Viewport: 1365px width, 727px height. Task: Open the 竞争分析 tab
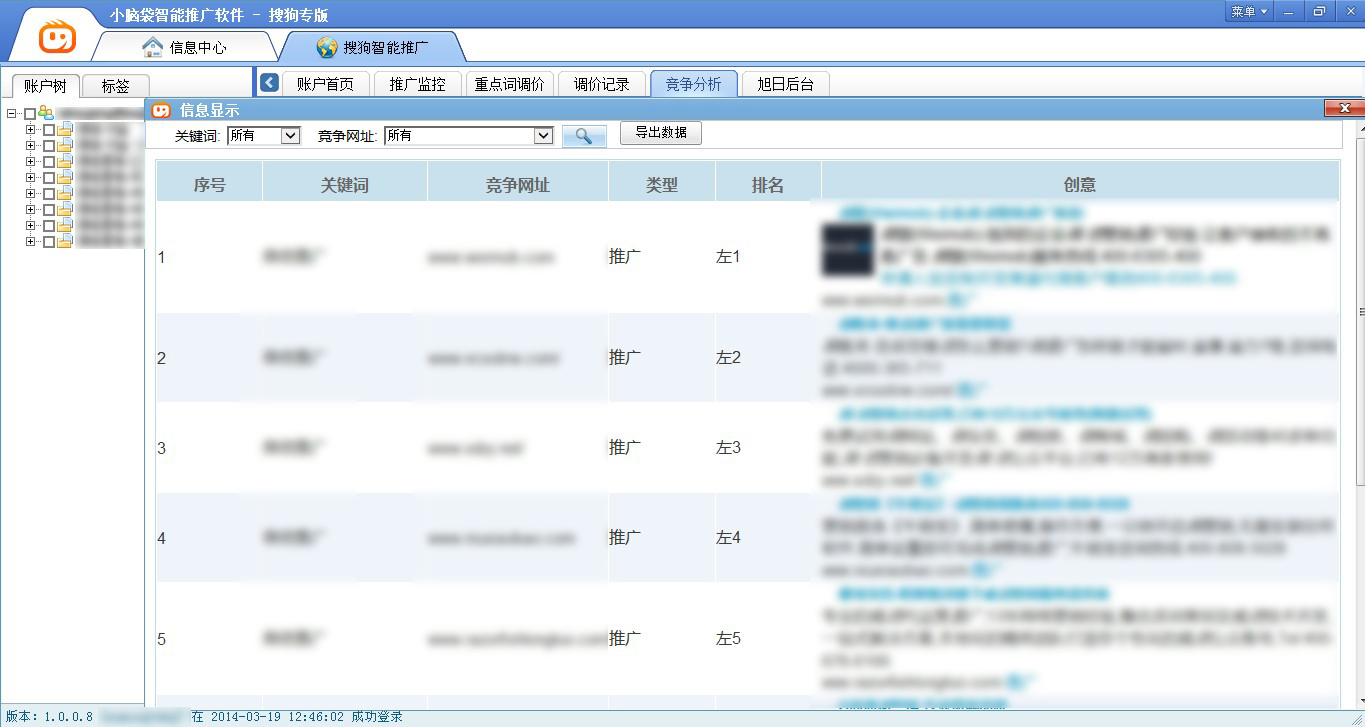point(694,84)
